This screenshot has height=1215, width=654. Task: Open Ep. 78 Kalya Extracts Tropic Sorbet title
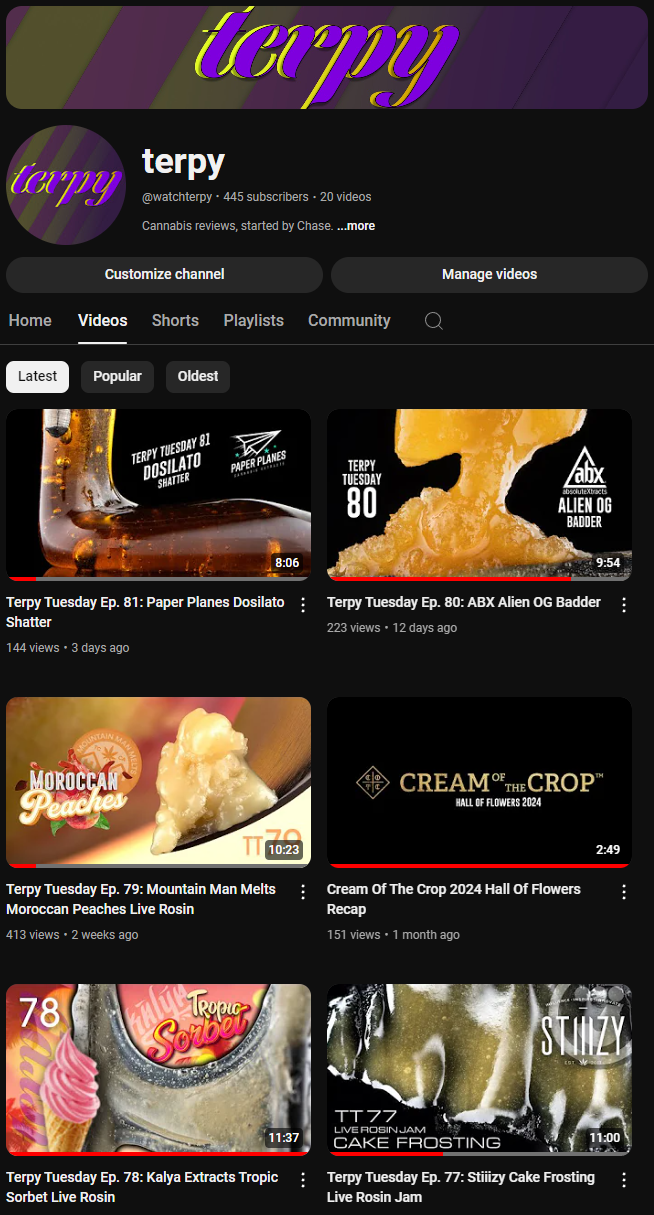tap(143, 1187)
